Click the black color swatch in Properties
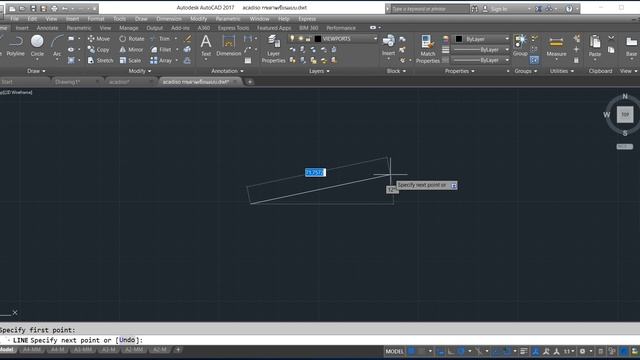This screenshot has width=640, height=360. [459, 39]
